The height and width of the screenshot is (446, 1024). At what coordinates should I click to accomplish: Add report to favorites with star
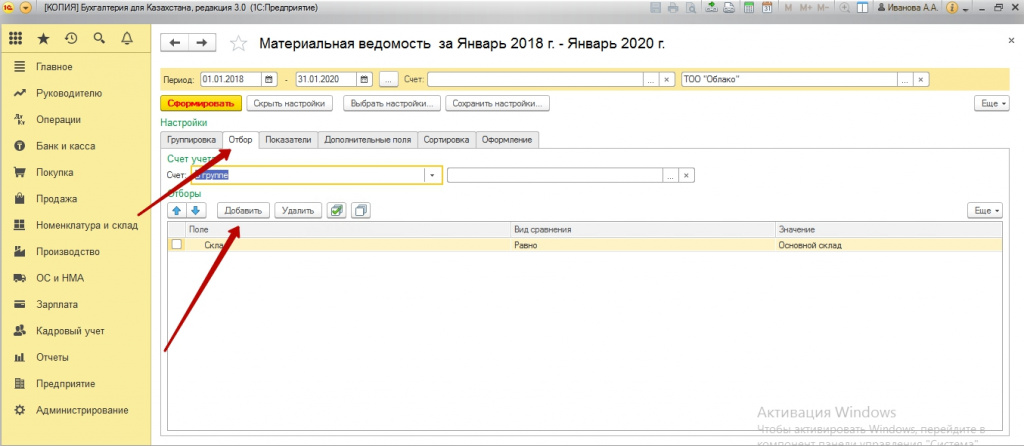(239, 44)
